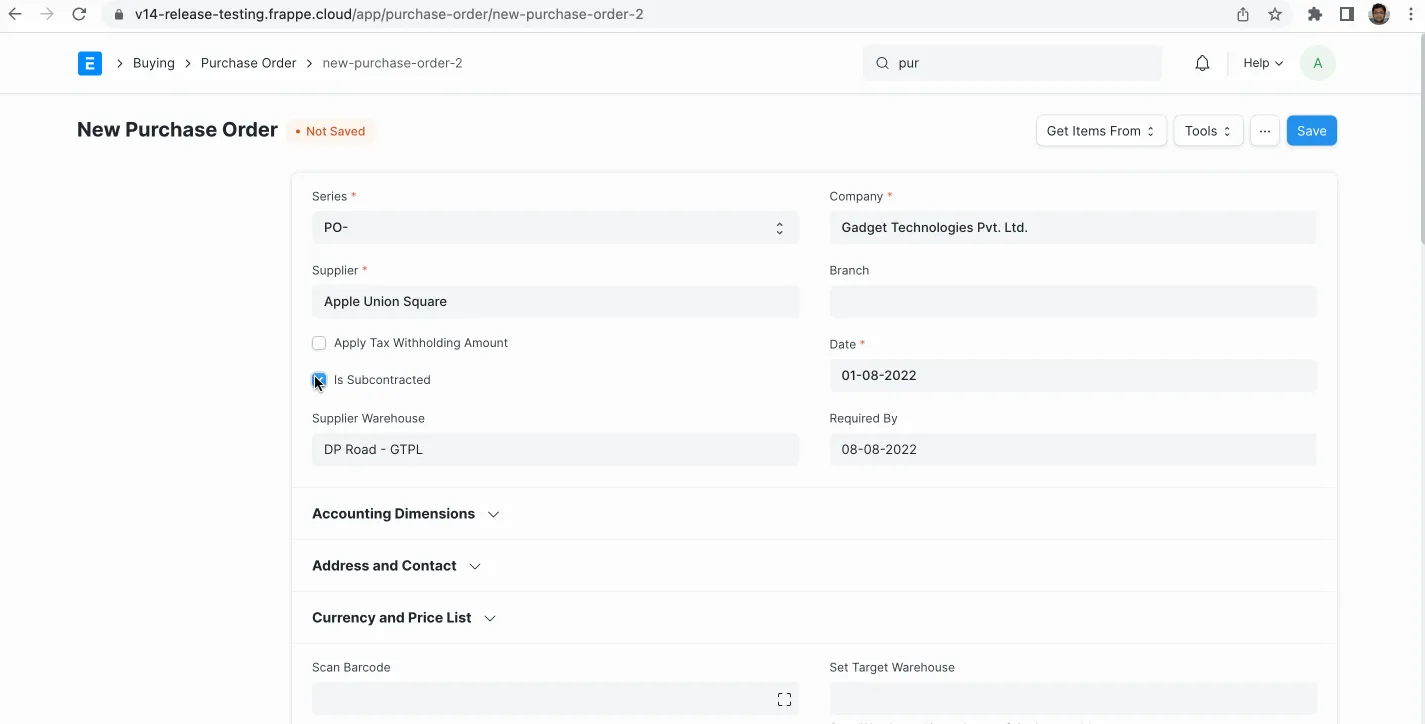Open the notifications bell
Screen dimensions: 1425x724
pyautogui.click(x=1202, y=63)
